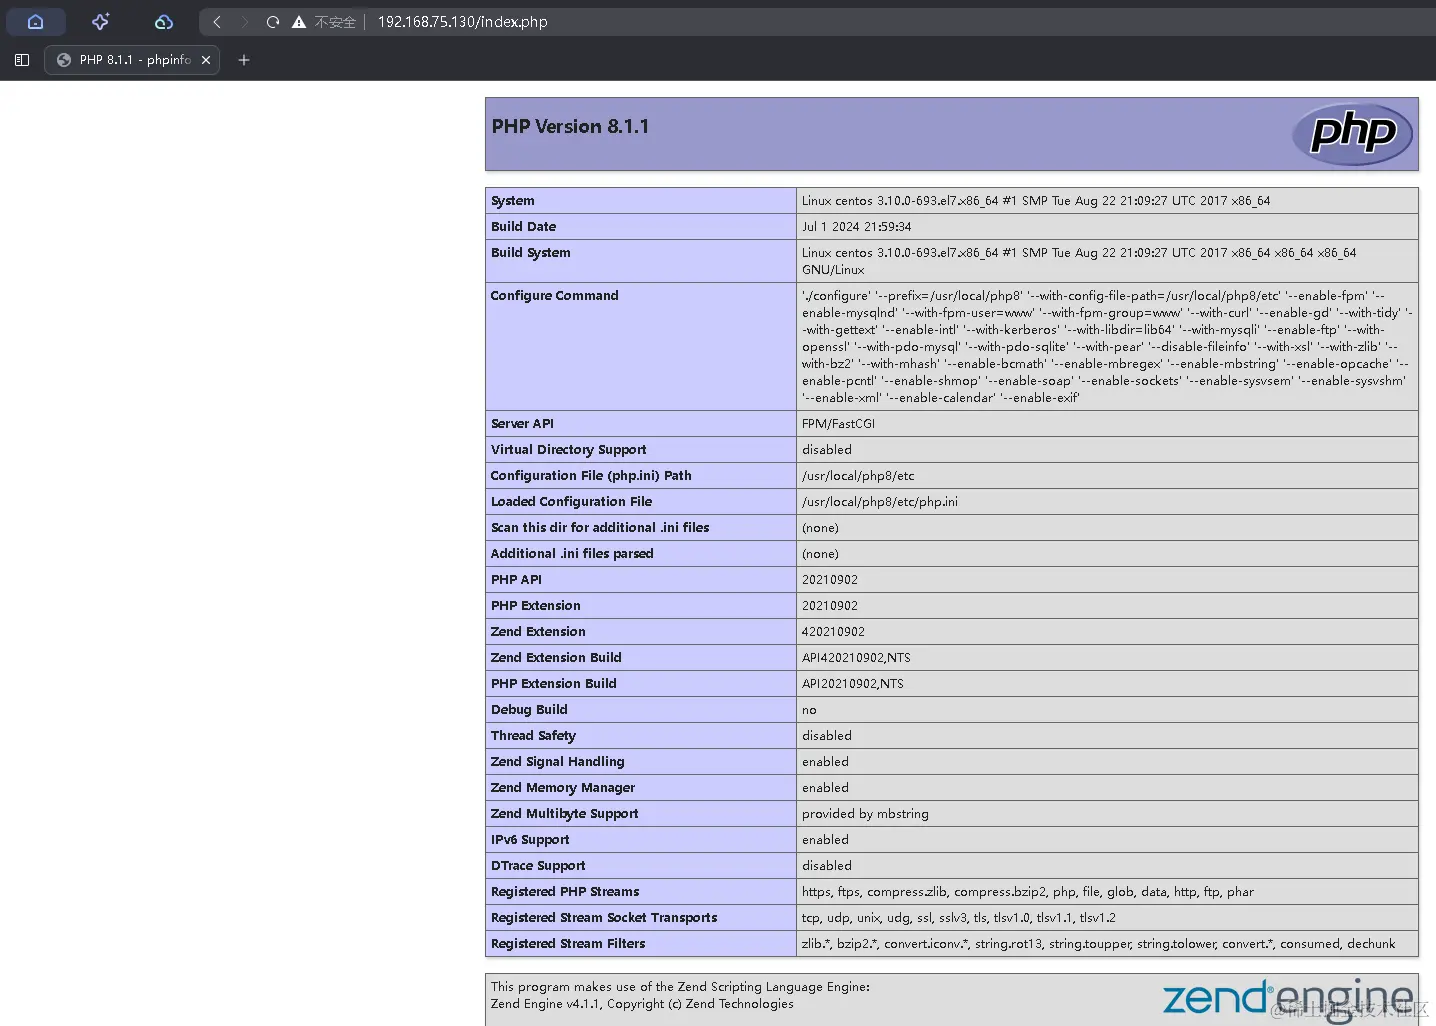Click the PHP Version 8.1.1 heading
1436x1026 pixels.
570,126
